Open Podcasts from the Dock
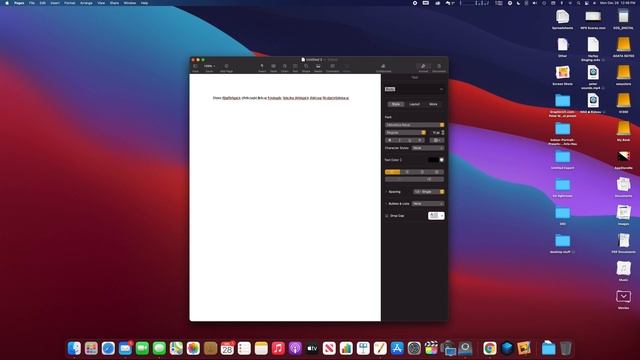 coord(295,348)
